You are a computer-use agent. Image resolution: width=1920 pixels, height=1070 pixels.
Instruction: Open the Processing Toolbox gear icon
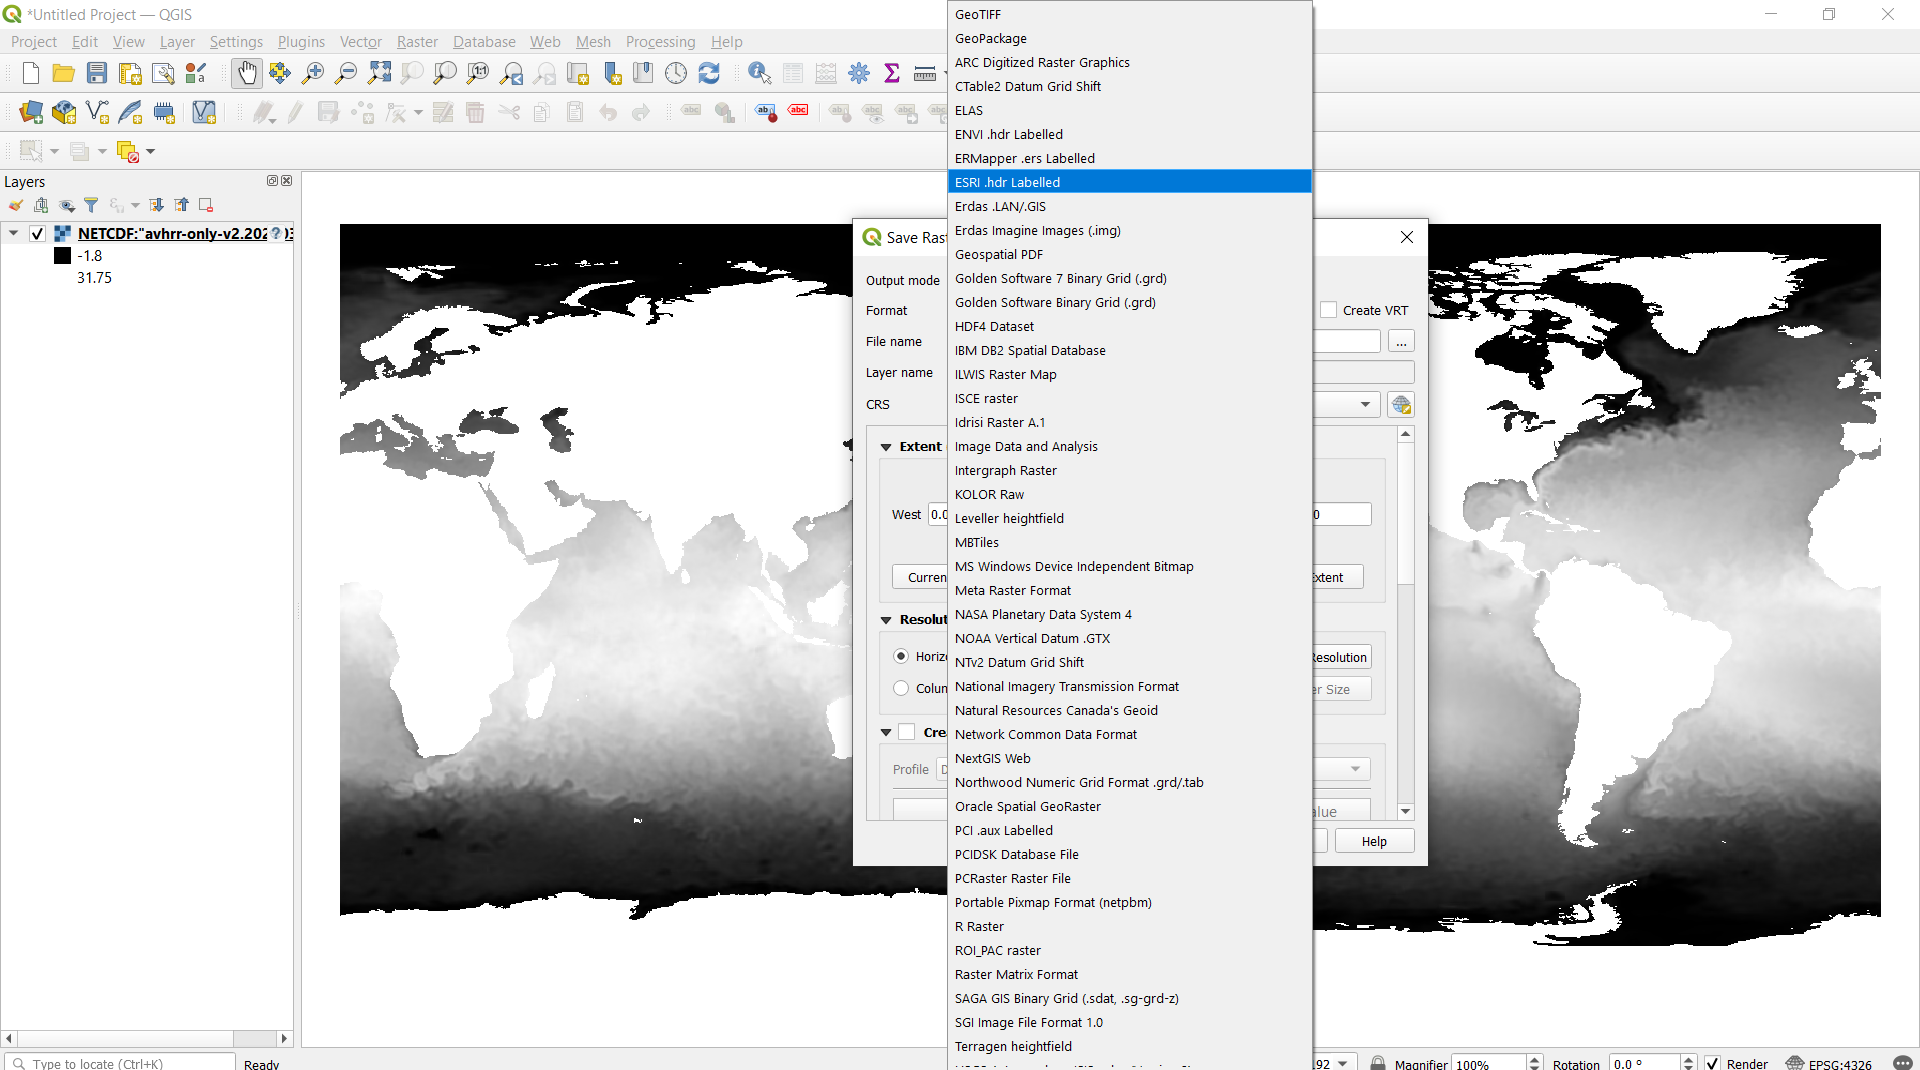858,73
